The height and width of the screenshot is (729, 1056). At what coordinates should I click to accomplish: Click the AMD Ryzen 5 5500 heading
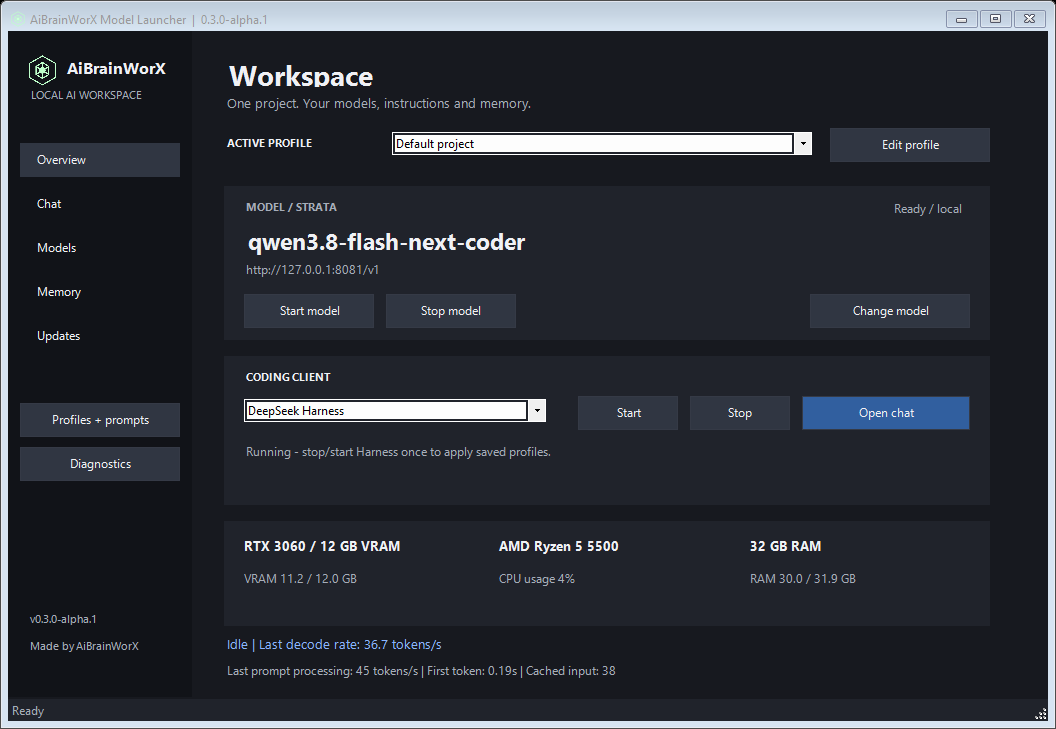(558, 546)
